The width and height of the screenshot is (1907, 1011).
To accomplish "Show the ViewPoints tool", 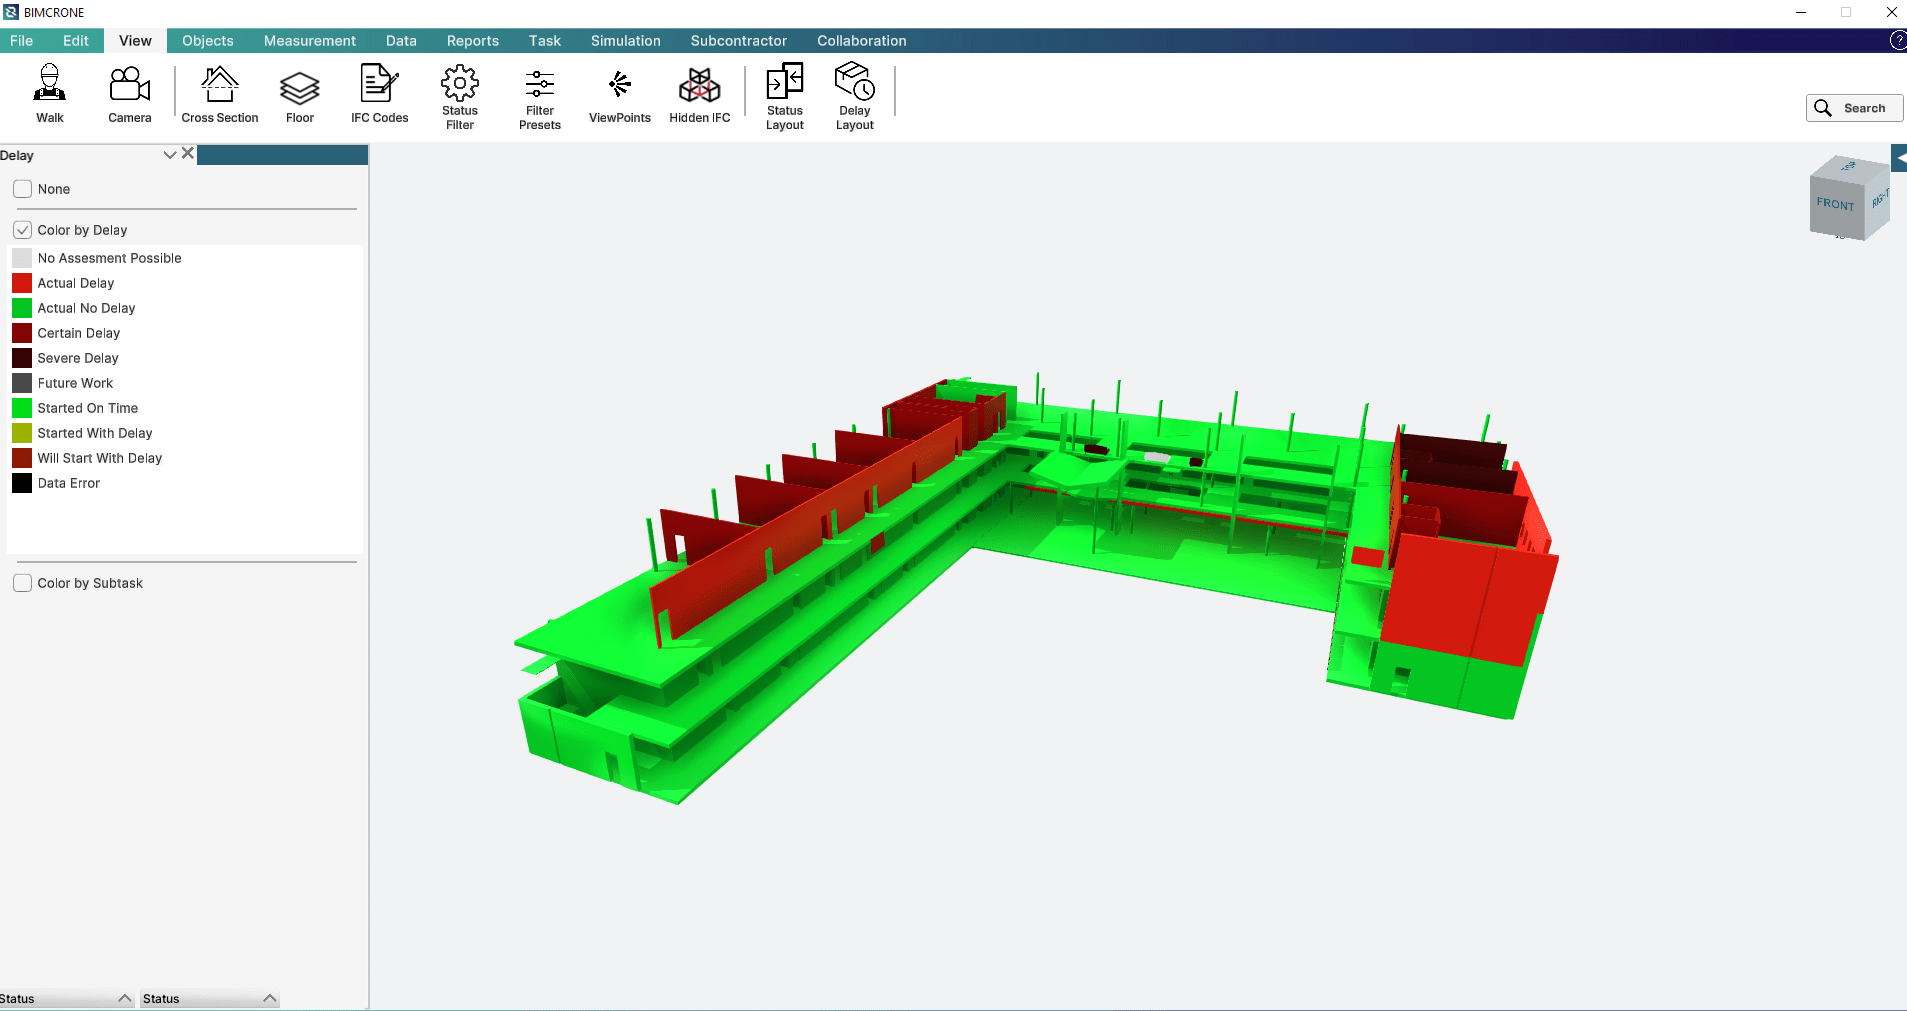I will pos(619,94).
